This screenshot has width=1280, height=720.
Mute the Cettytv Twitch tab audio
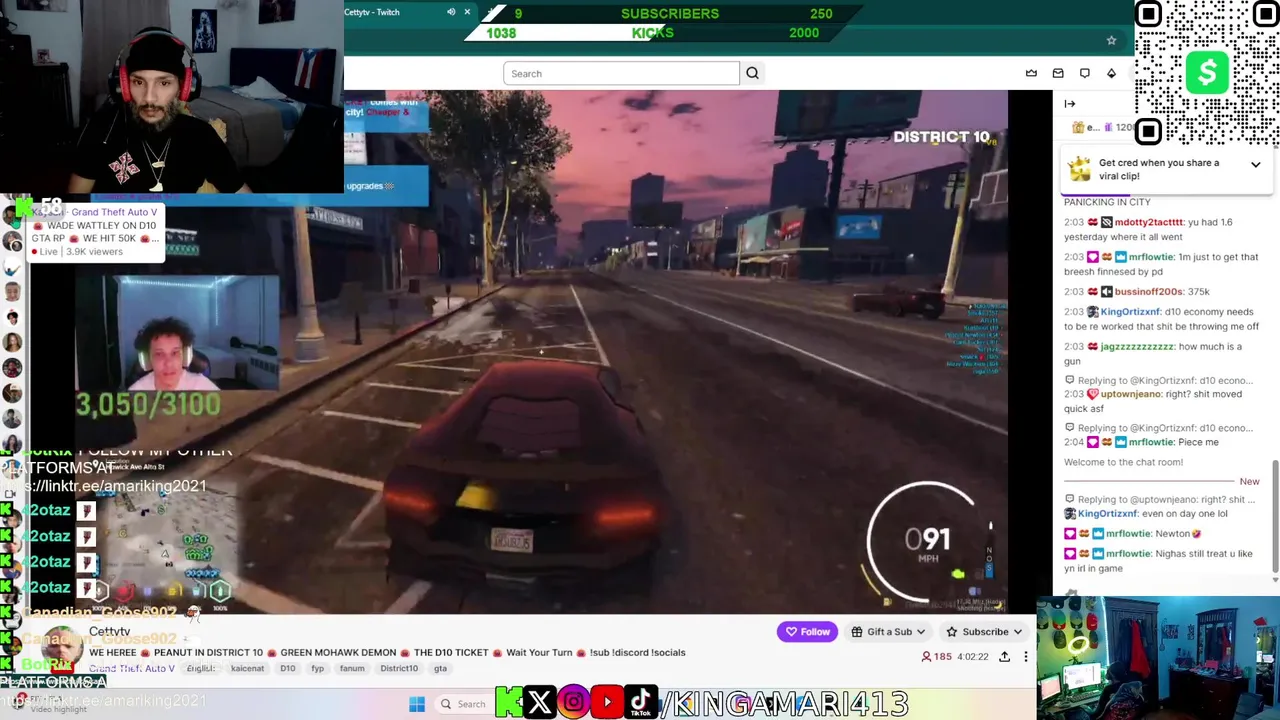451,12
